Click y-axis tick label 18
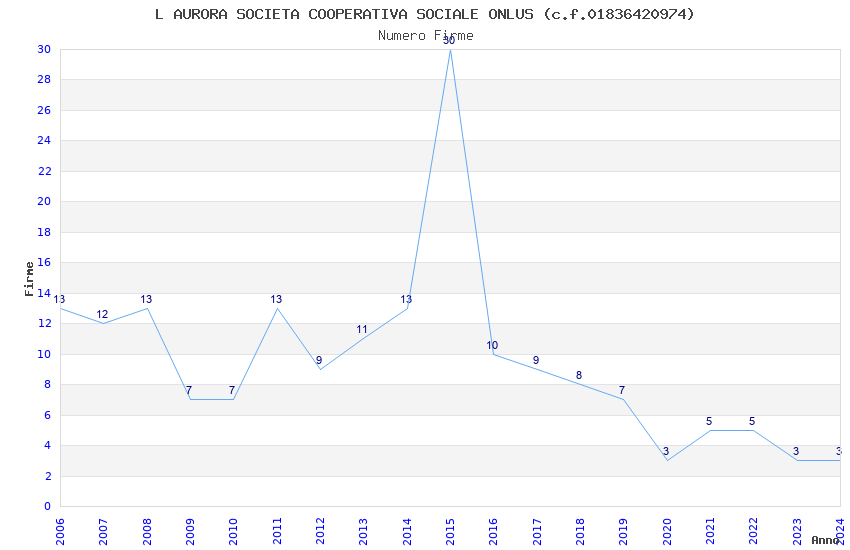The height and width of the screenshot is (550, 850). [44, 232]
